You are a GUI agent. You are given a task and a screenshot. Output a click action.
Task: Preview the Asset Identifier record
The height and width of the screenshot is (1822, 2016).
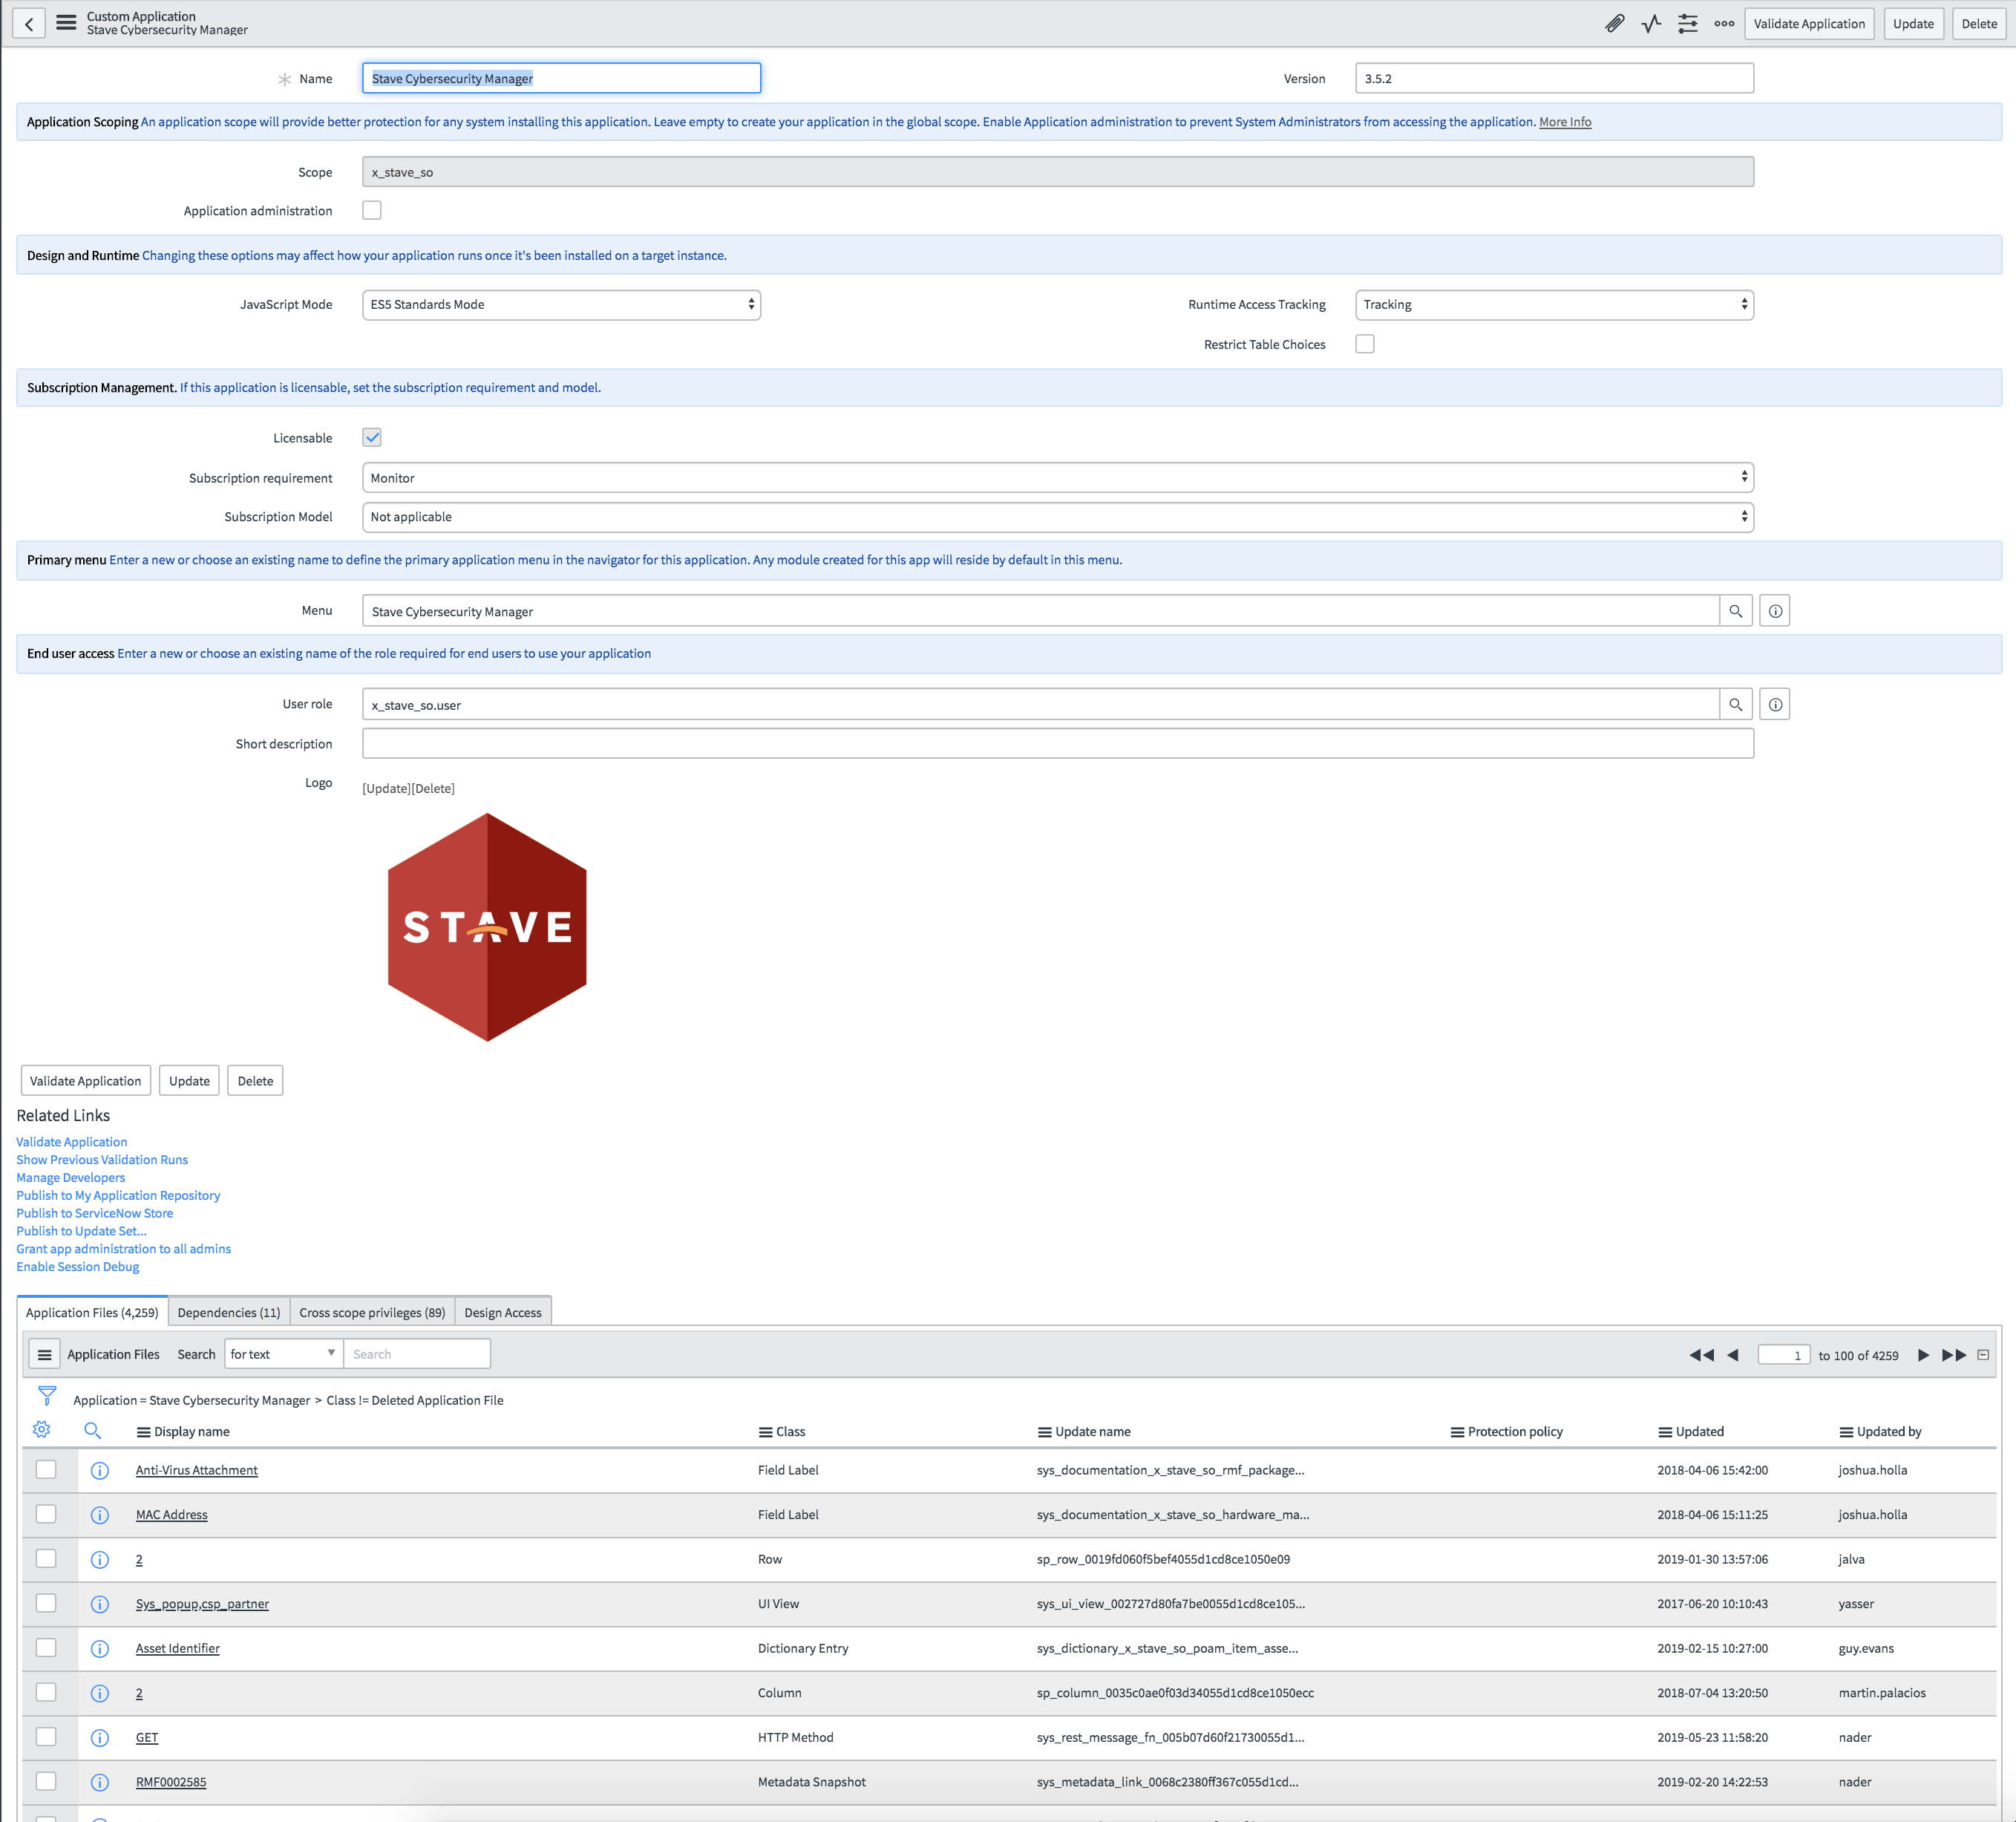[99, 1649]
